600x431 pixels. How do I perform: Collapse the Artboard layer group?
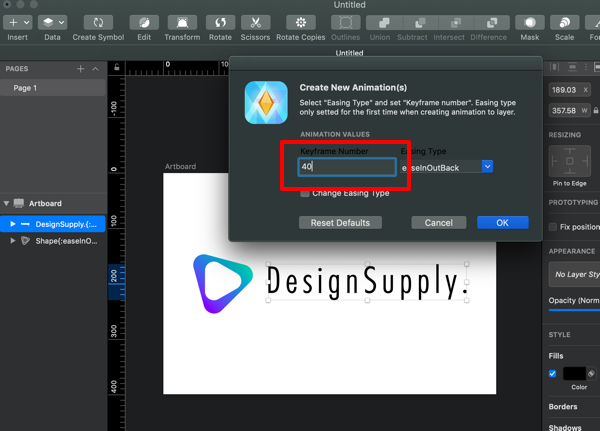pyautogui.click(x=6, y=203)
